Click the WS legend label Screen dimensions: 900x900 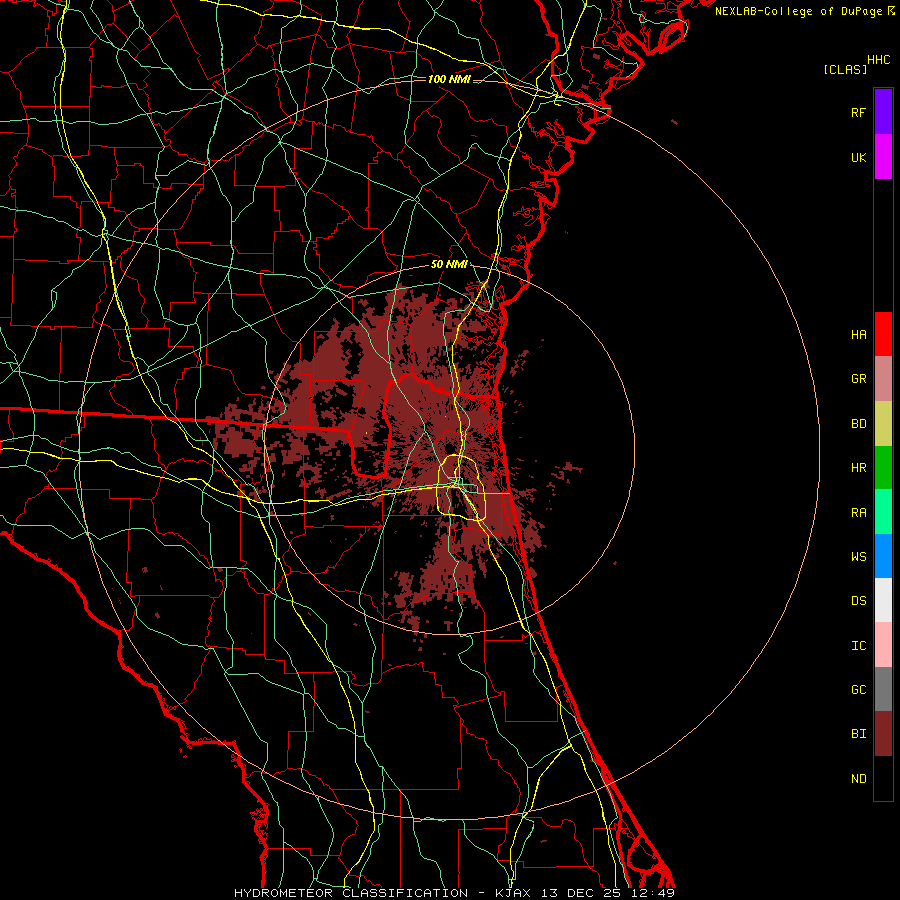point(858,556)
